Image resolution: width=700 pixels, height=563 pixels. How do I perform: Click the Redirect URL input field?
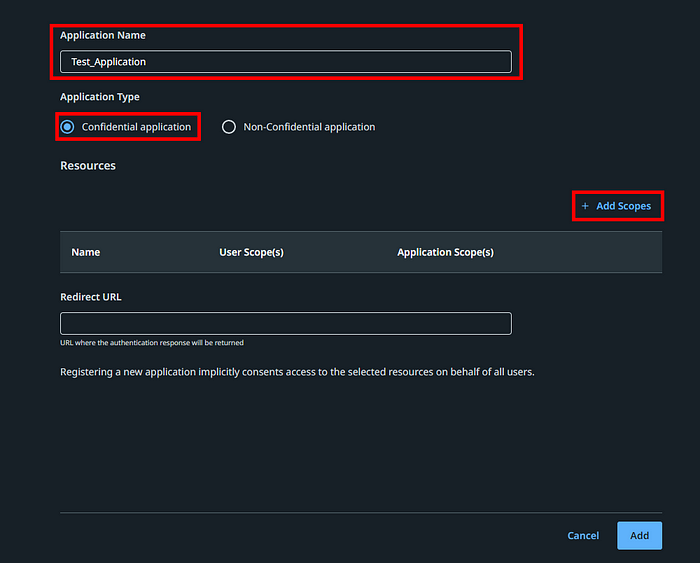[286, 323]
